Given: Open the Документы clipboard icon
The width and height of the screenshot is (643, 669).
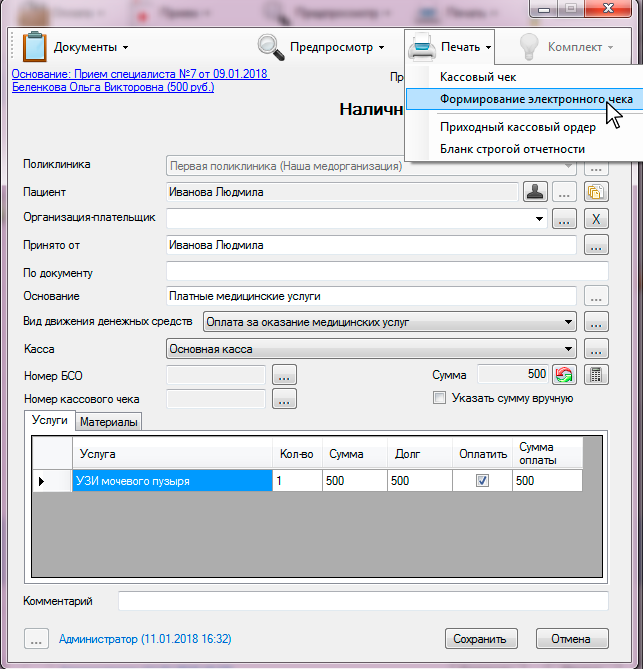Looking at the screenshot, I should coord(35,47).
